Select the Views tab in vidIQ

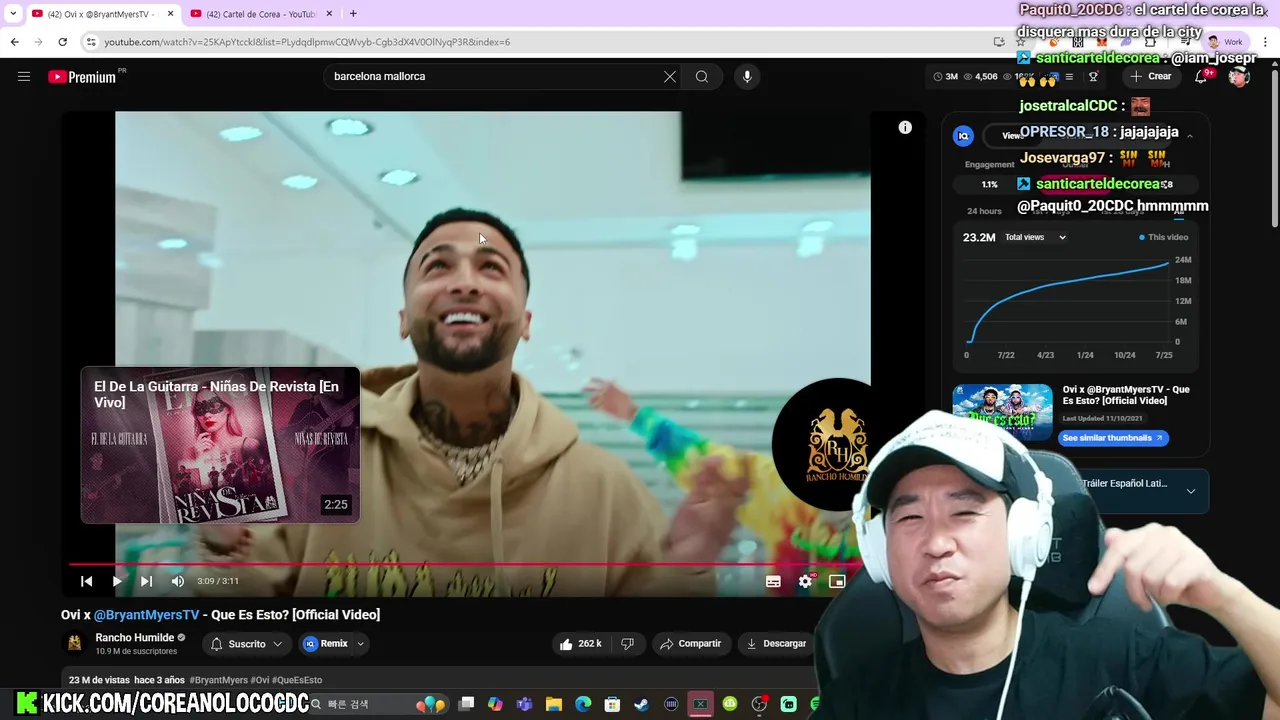pyautogui.click(x=1011, y=136)
